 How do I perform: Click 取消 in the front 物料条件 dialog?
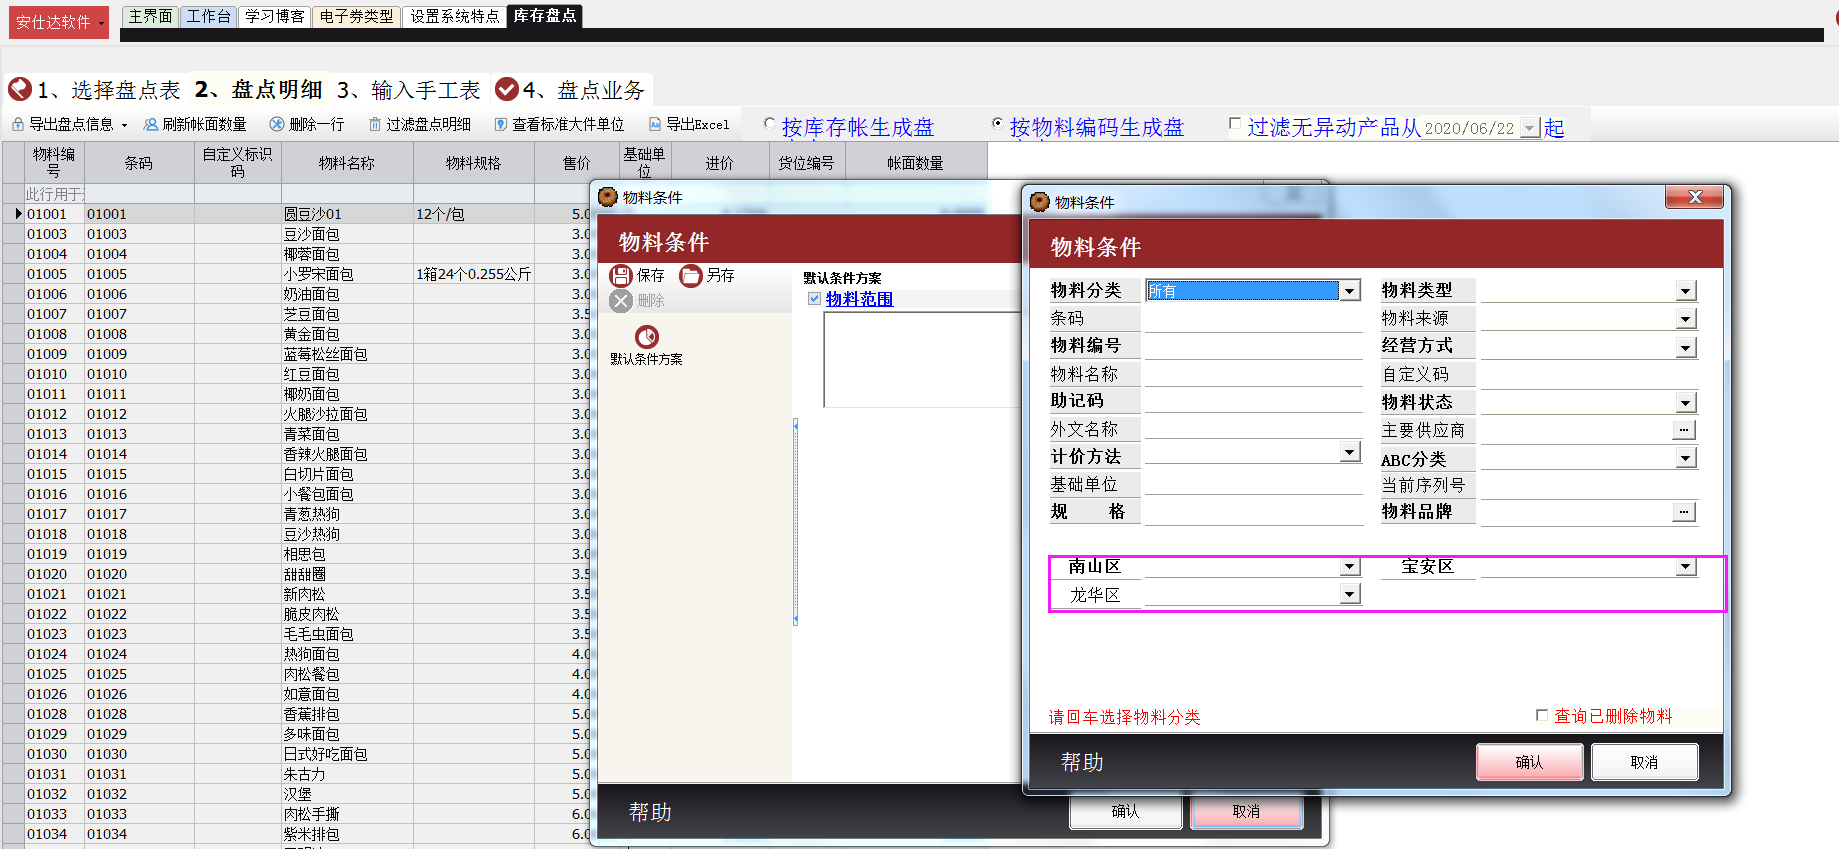click(1644, 762)
